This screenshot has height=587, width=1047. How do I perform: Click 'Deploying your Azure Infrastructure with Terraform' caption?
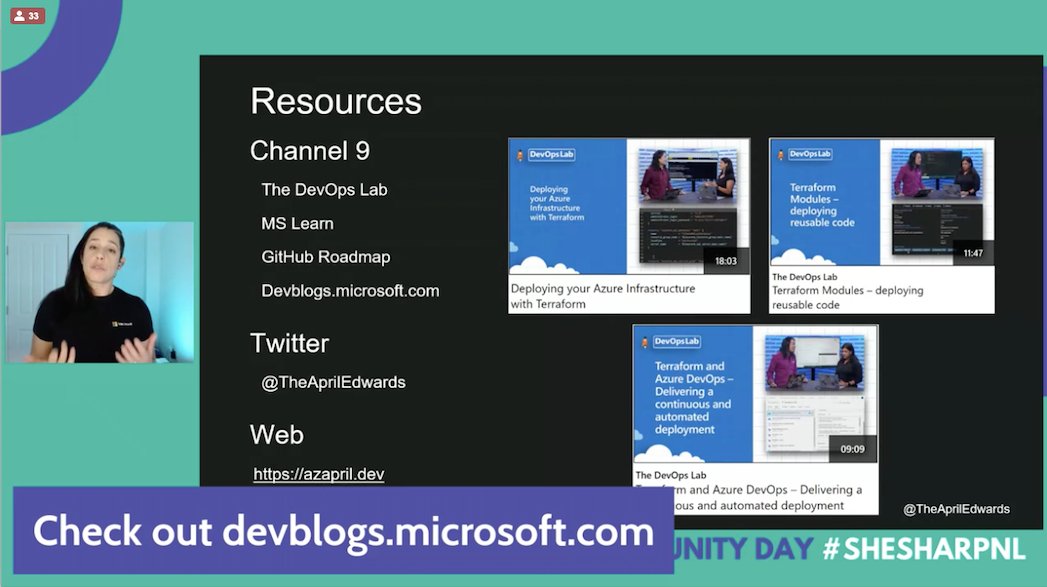(603, 296)
